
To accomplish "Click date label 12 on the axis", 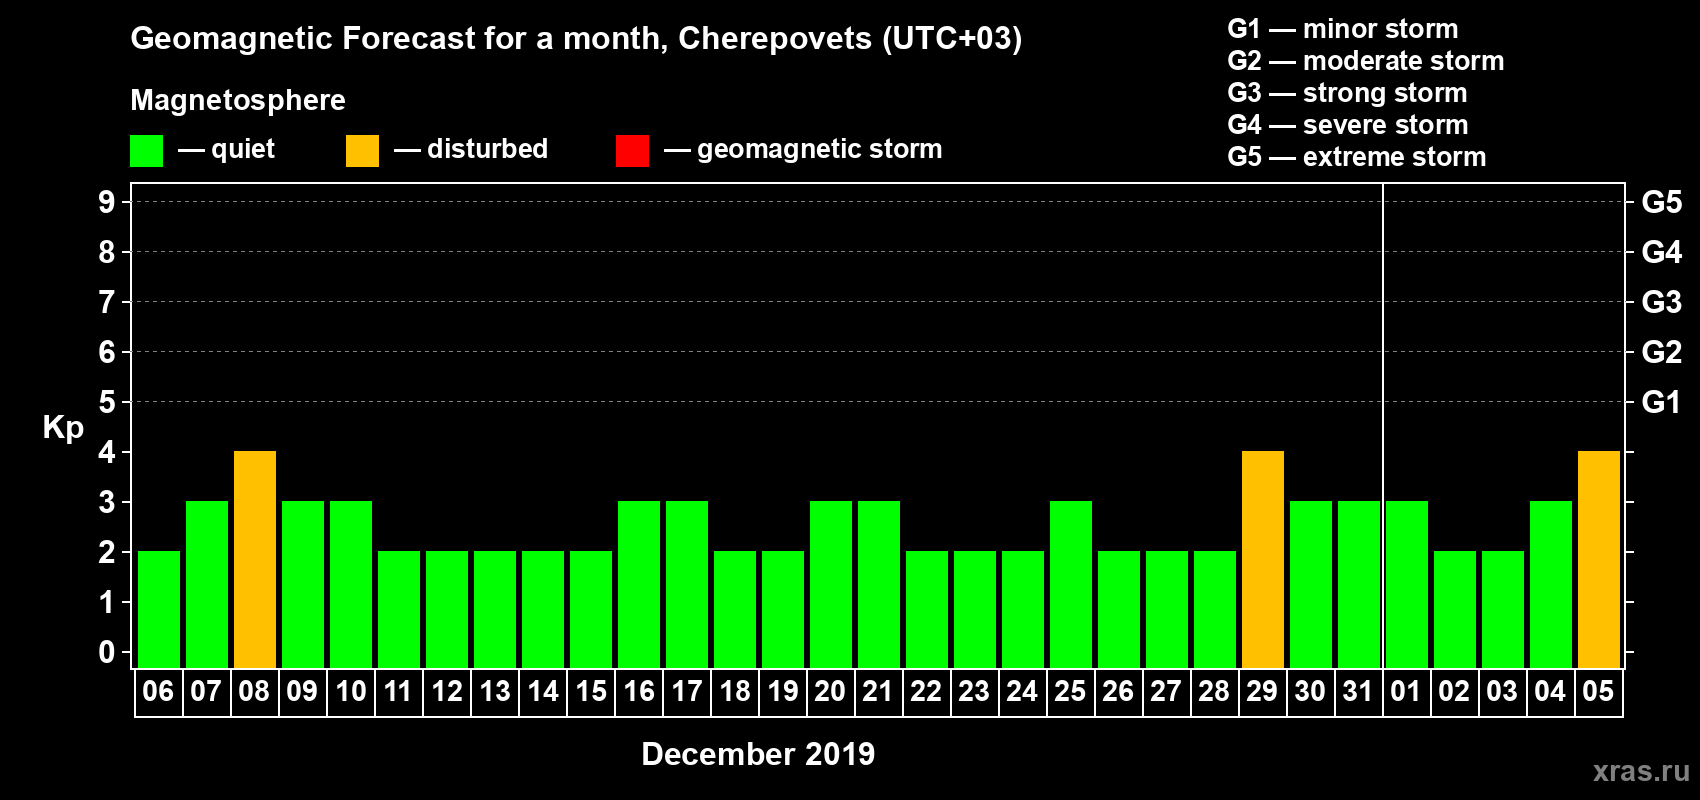I will 446,692.
